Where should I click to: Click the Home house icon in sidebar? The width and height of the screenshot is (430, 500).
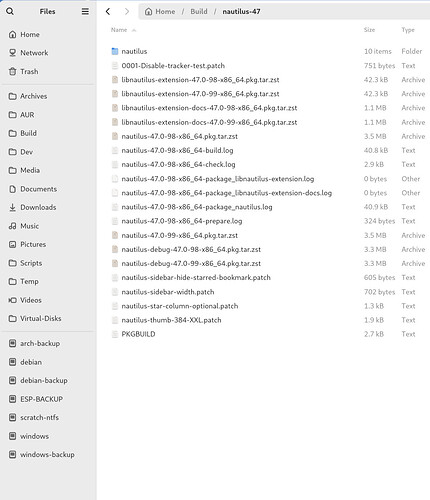point(12,34)
